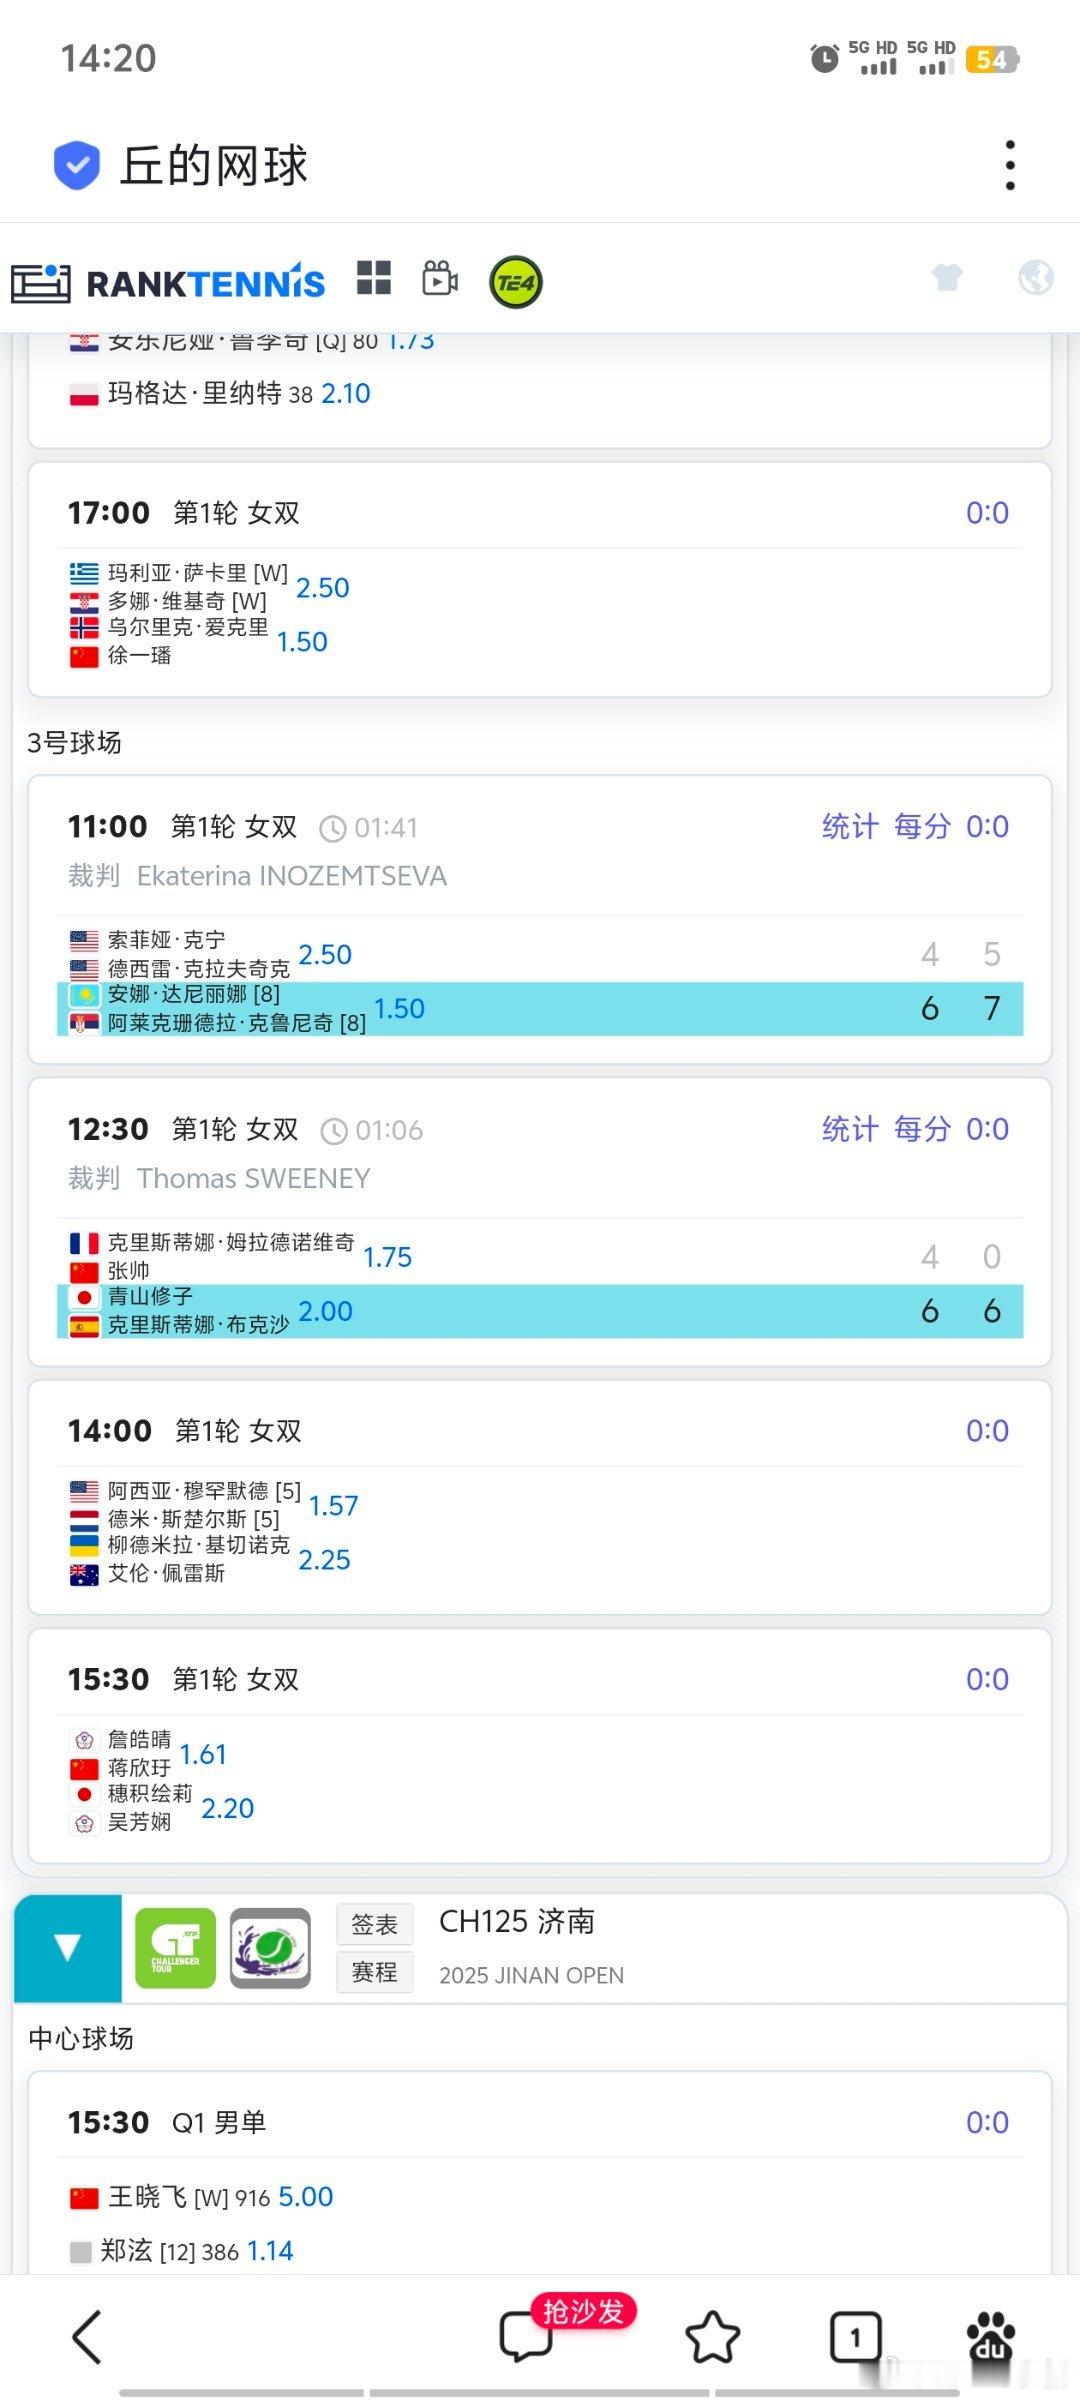The height and width of the screenshot is (2400, 1080).
Task: Open the tab switcher showing 1
Action: [x=855, y=2337]
